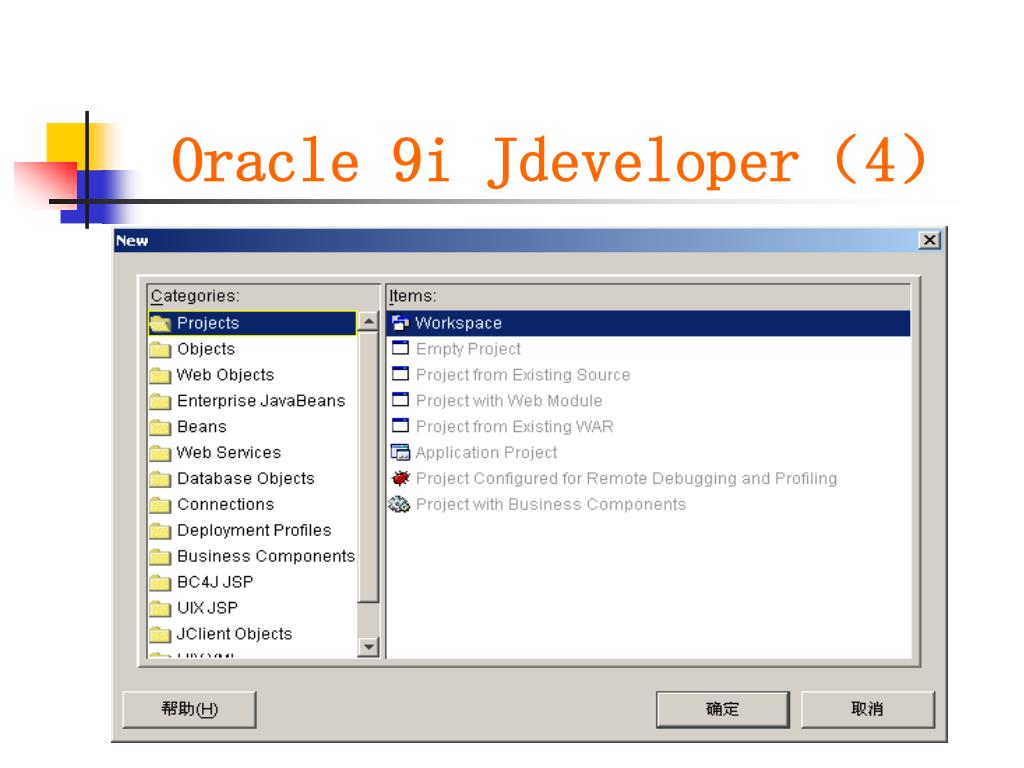
Task: Select the Deployment Profiles category
Action: 254,530
